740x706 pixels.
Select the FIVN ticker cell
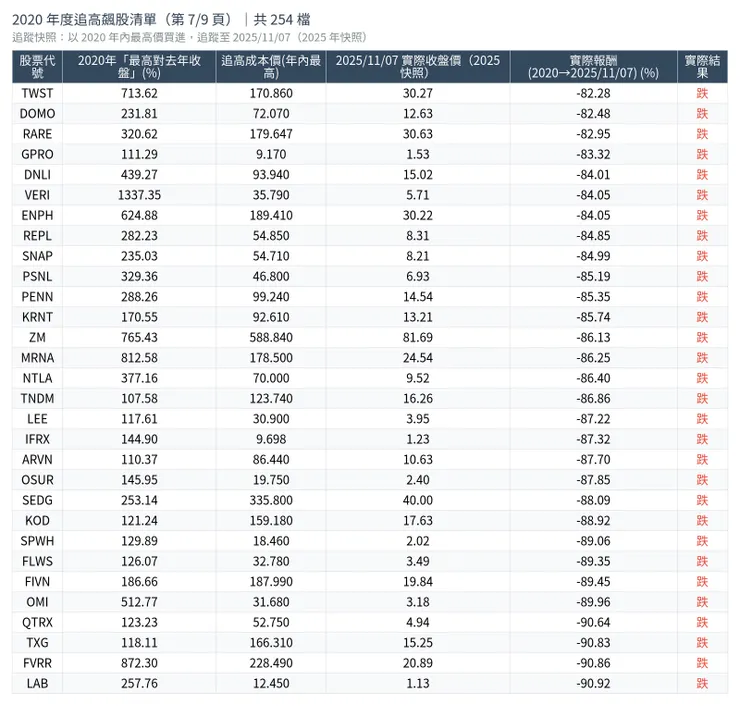[37, 581]
